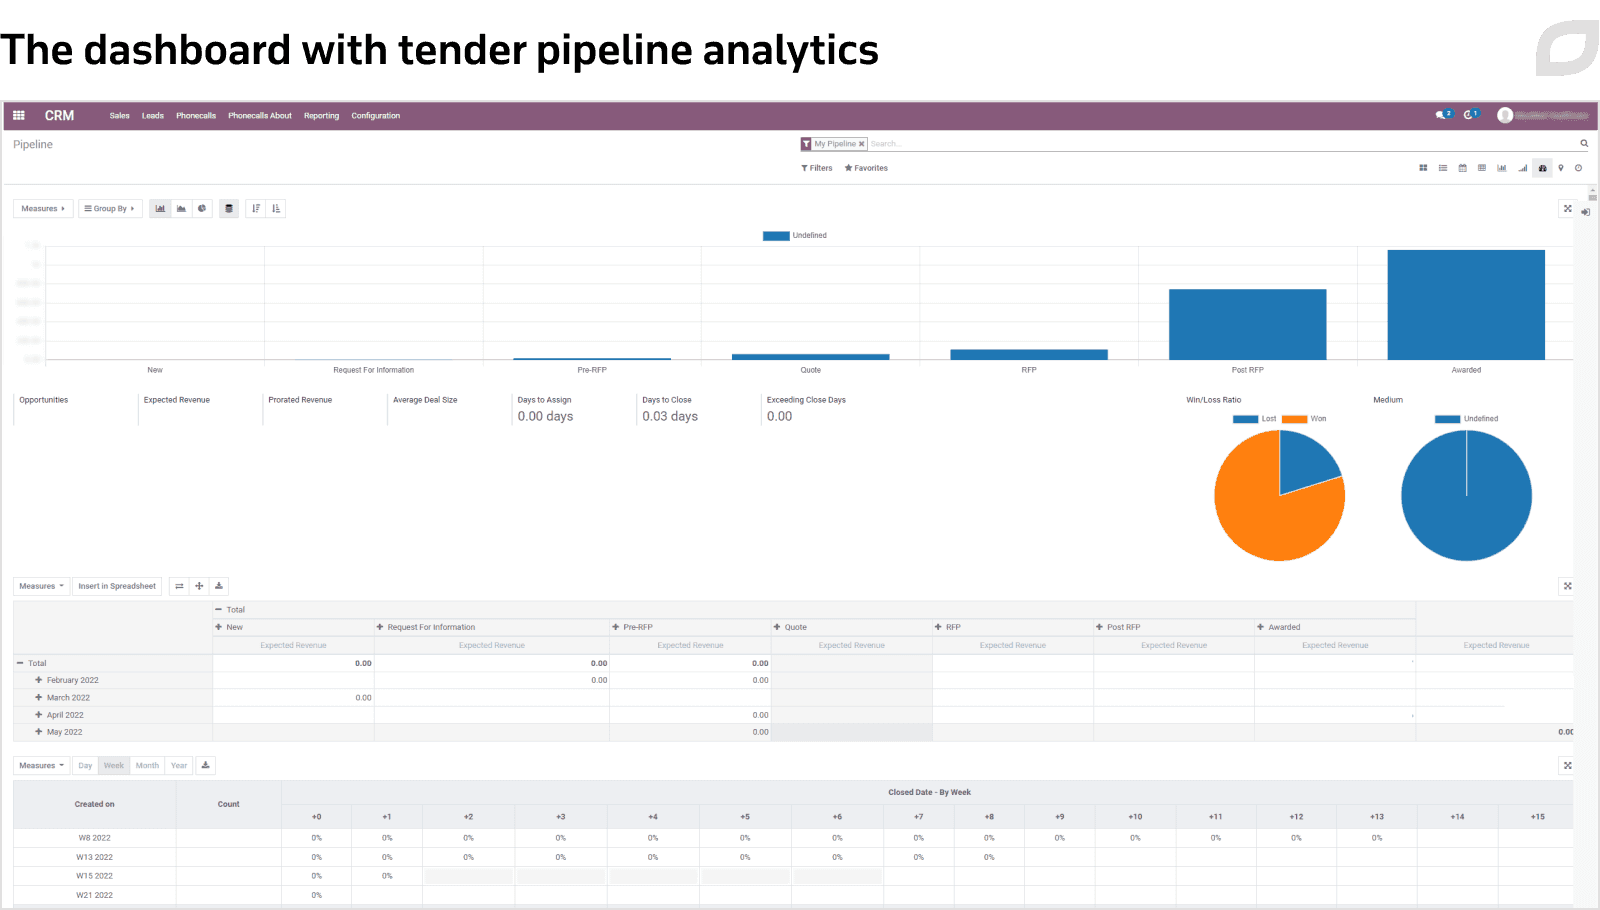Click in the Search input field
This screenshot has width=1600, height=910.
[x=1220, y=144]
